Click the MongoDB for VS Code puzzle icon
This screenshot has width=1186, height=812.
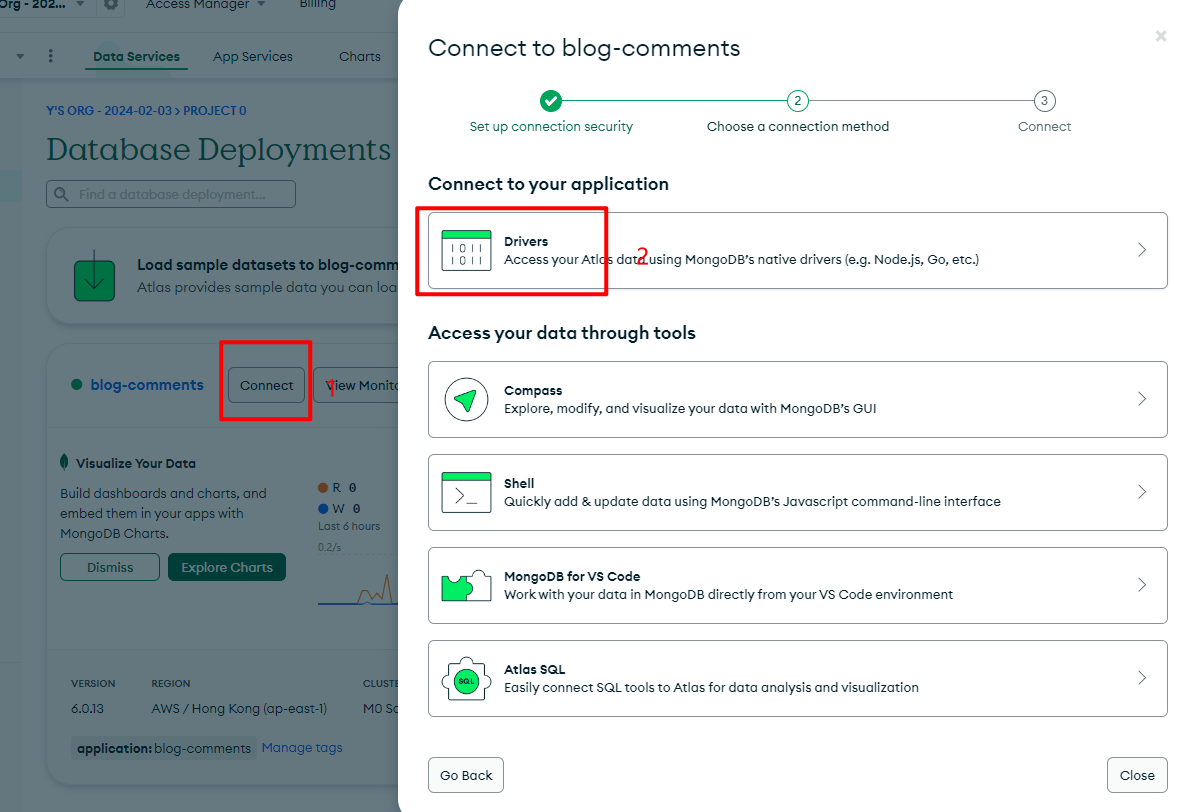point(466,585)
